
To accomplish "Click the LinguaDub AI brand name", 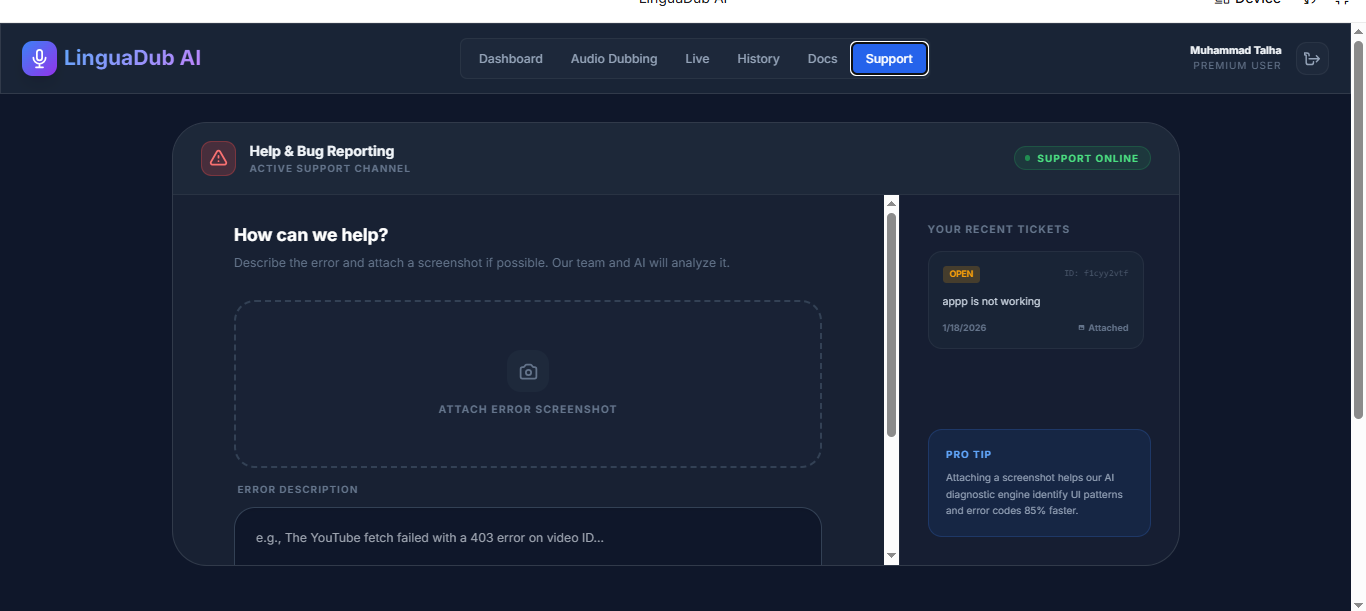I will pos(133,58).
